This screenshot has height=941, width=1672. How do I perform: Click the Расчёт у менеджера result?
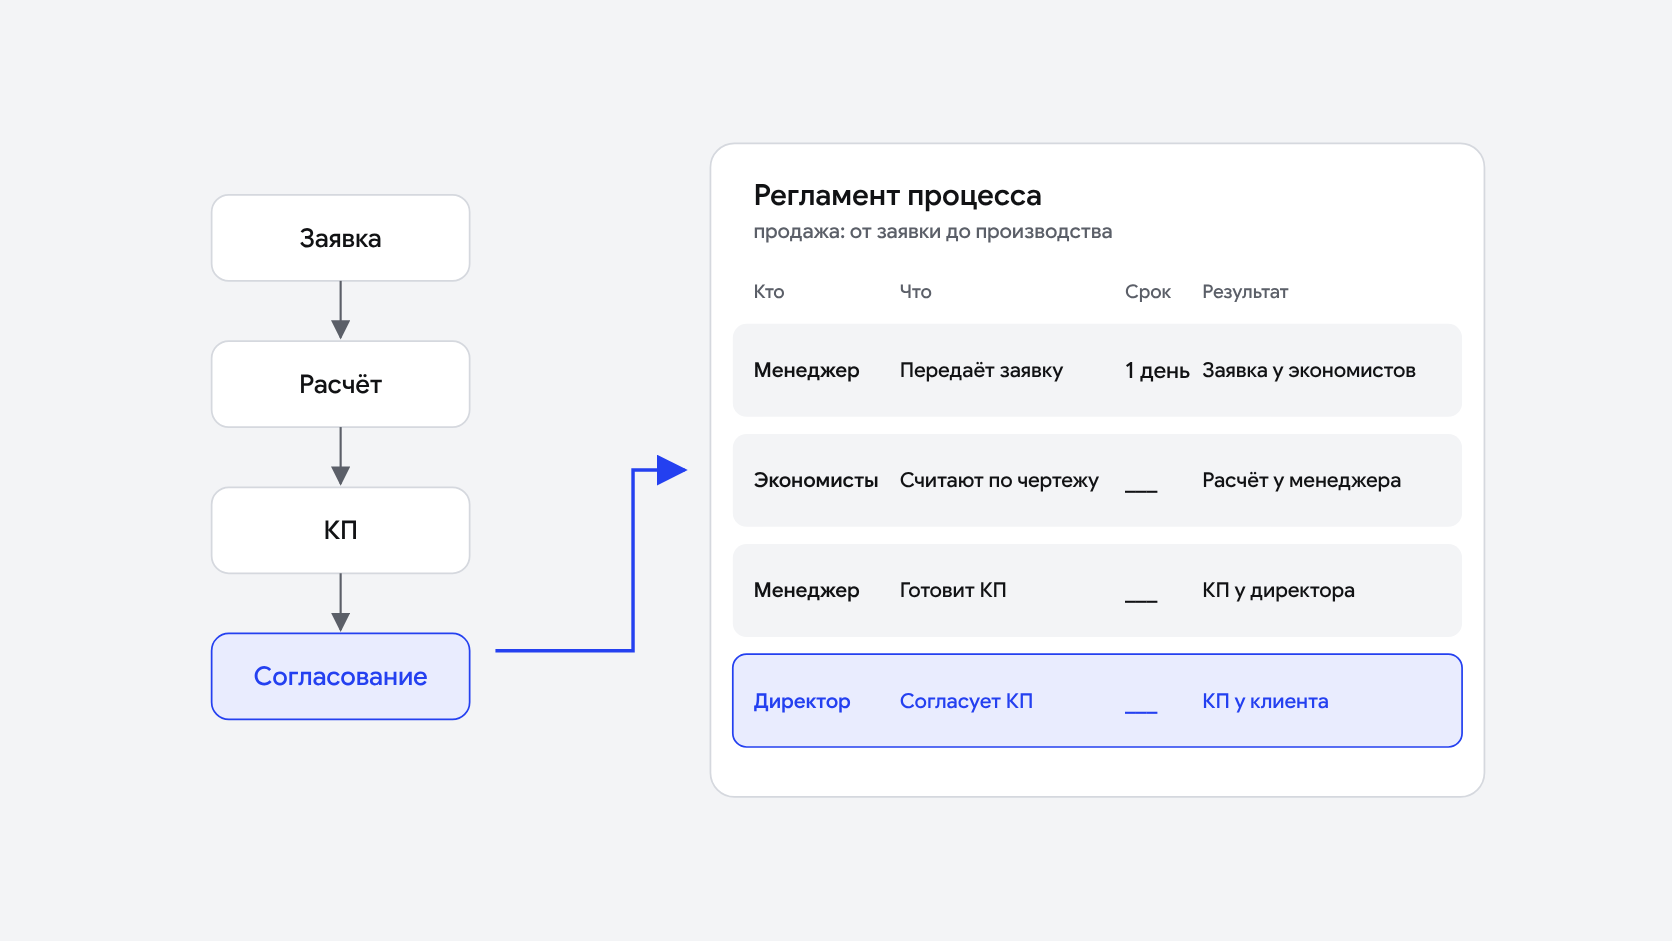tap(1301, 481)
